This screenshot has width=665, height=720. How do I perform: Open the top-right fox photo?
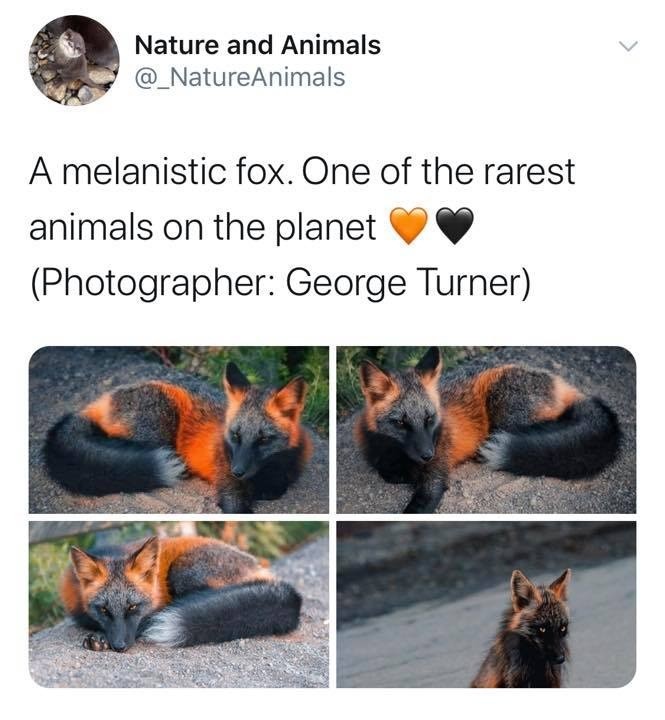coord(486,429)
